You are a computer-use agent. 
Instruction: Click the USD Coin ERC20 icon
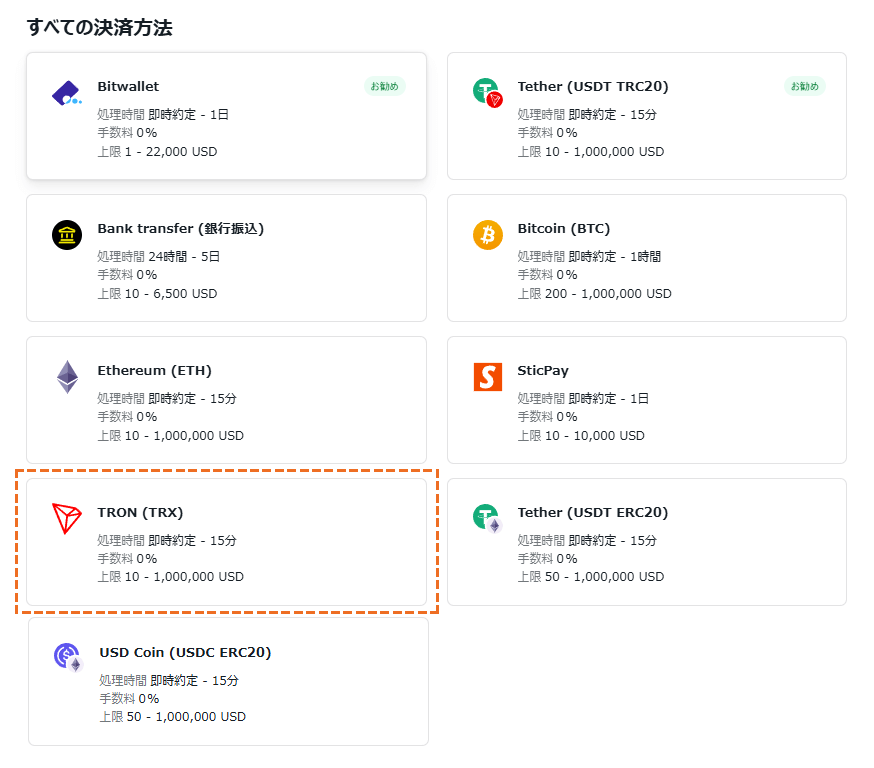pos(69,658)
